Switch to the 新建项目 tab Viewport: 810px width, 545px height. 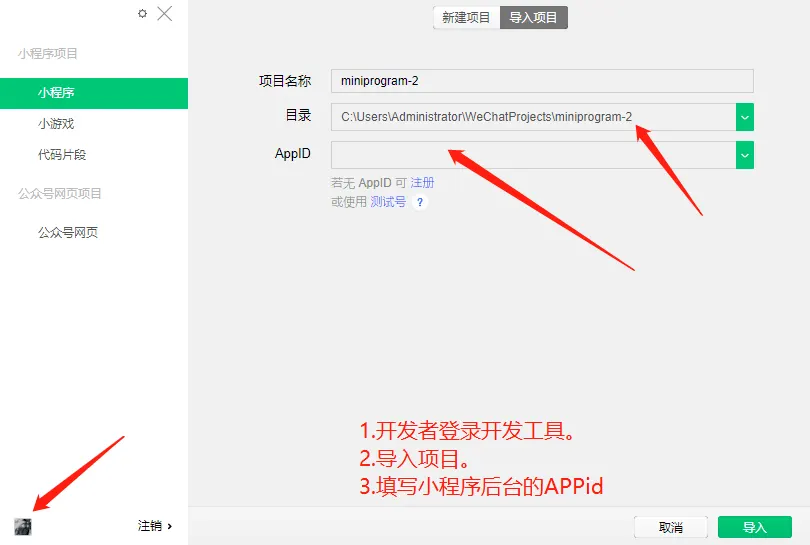[x=466, y=18]
